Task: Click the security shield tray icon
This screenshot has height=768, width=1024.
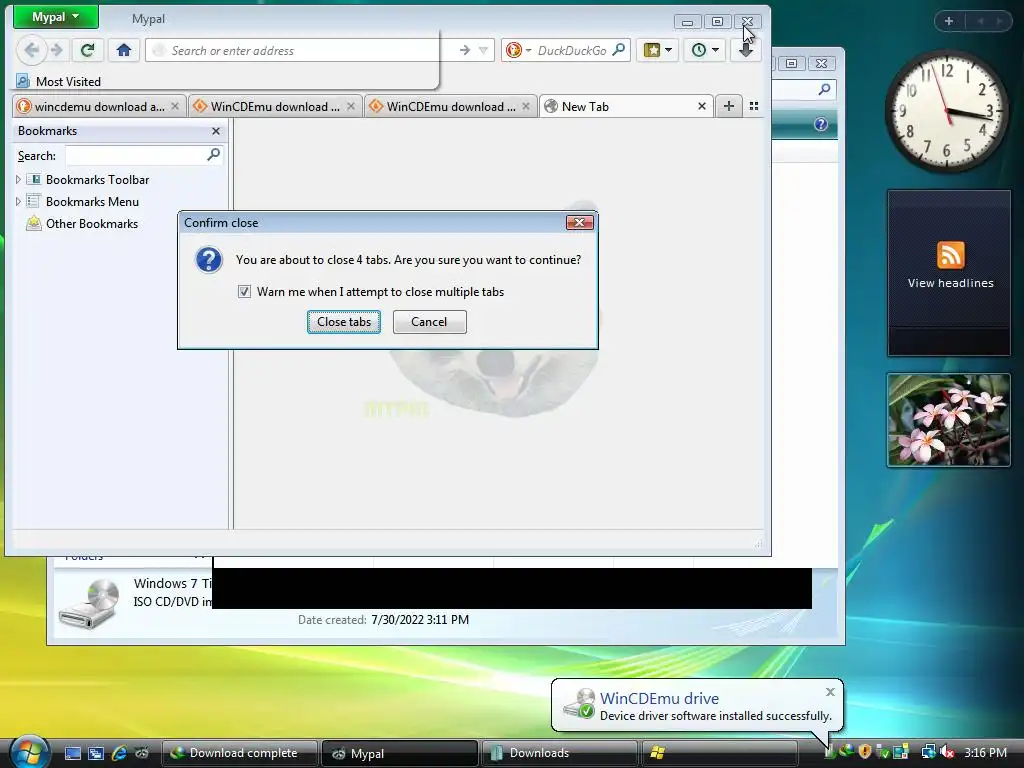Action: click(x=865, y=752)
